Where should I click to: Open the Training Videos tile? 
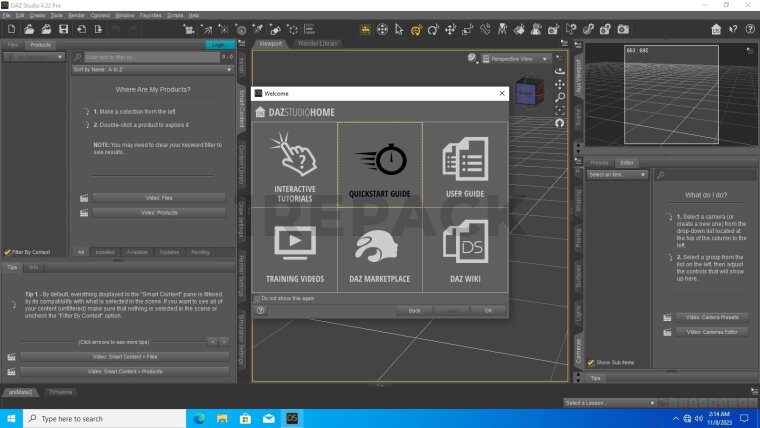[x=294, y=250]
